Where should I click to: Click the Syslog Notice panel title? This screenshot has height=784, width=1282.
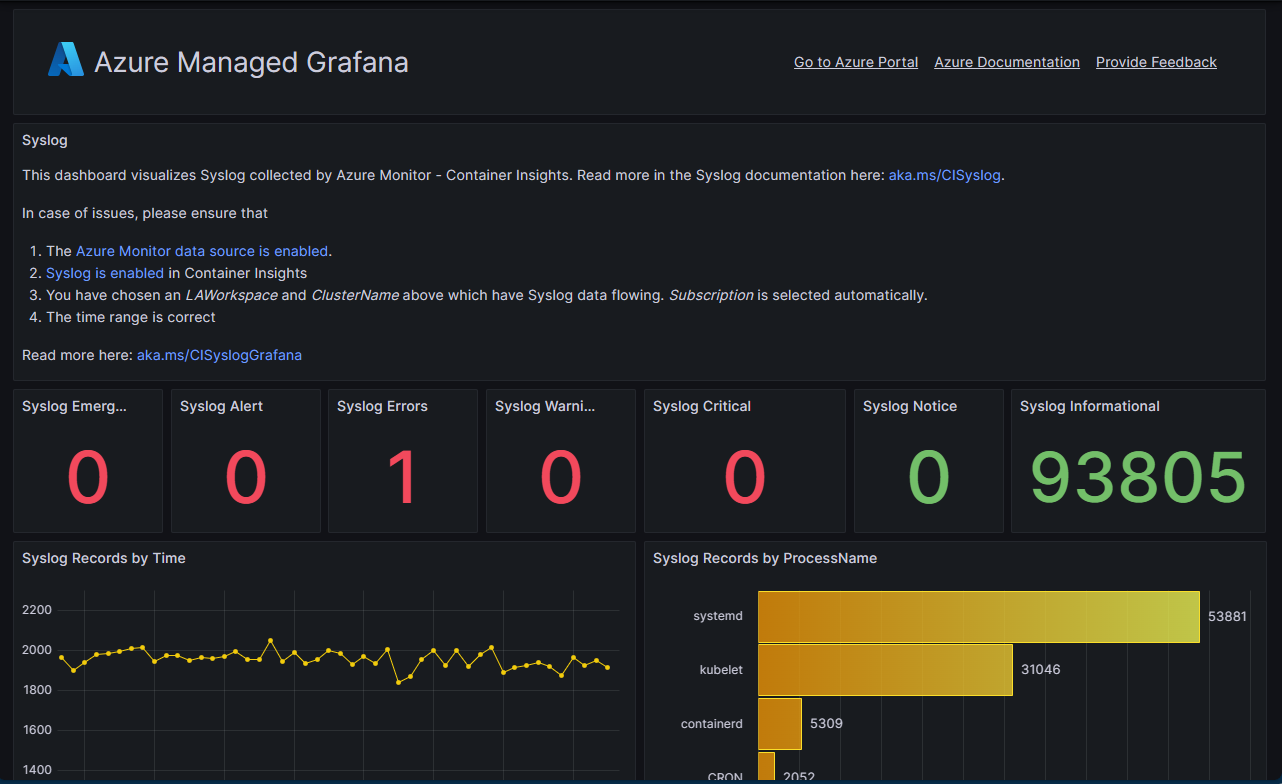(910, 406)
